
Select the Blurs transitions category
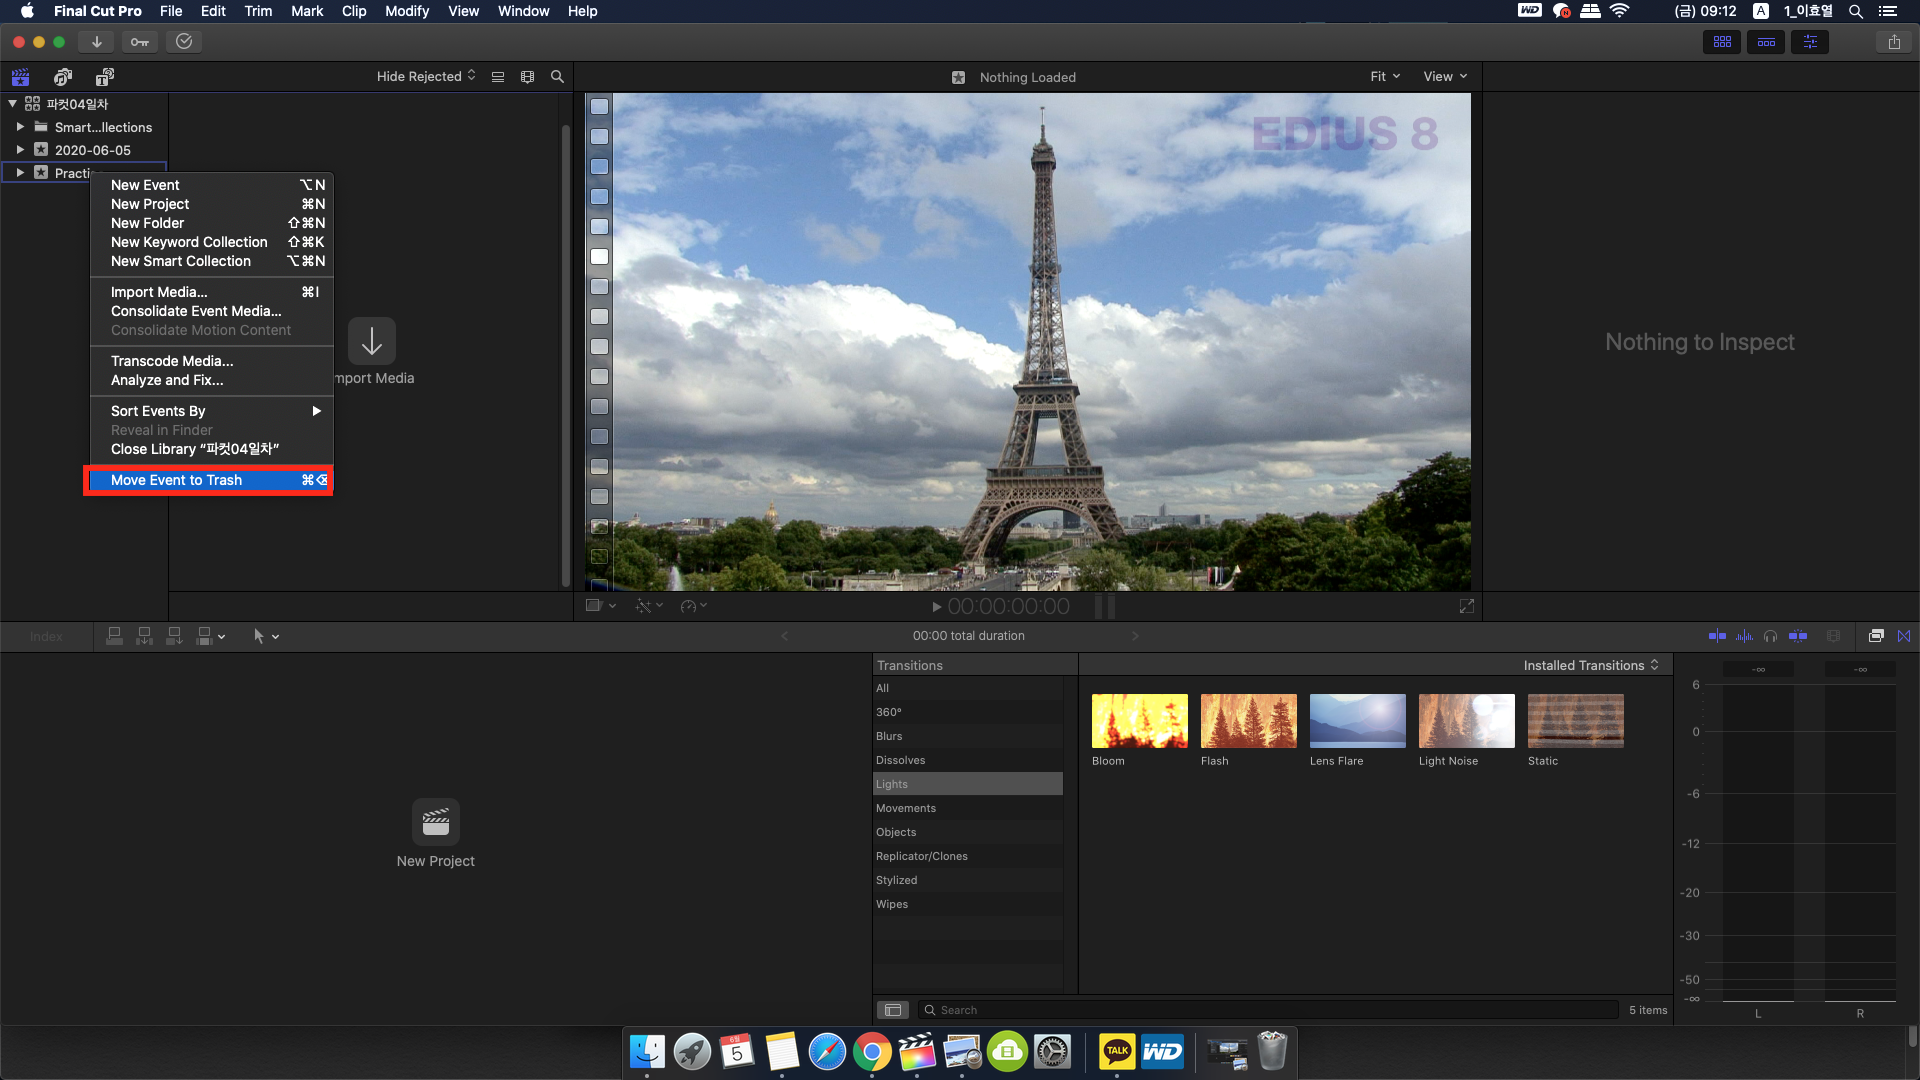(x=968, y=736)
